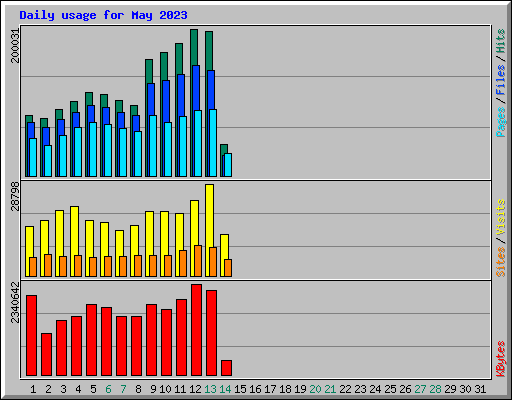The height and width of the screenshot is (400, 512).
Task: Click day label 1 on the x-axis
Action: [33, 389]
